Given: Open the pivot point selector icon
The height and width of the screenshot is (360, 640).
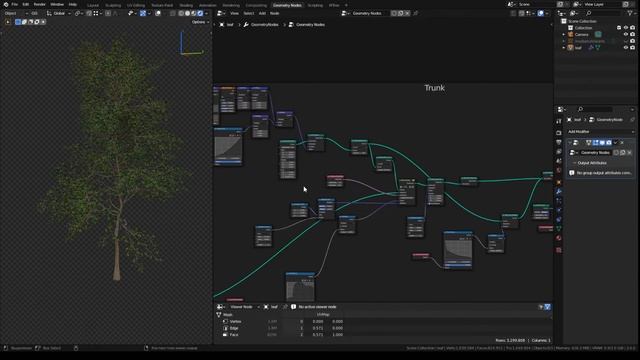Looking at the screenshot, I should pyautogui.click(x=78, y=13).
